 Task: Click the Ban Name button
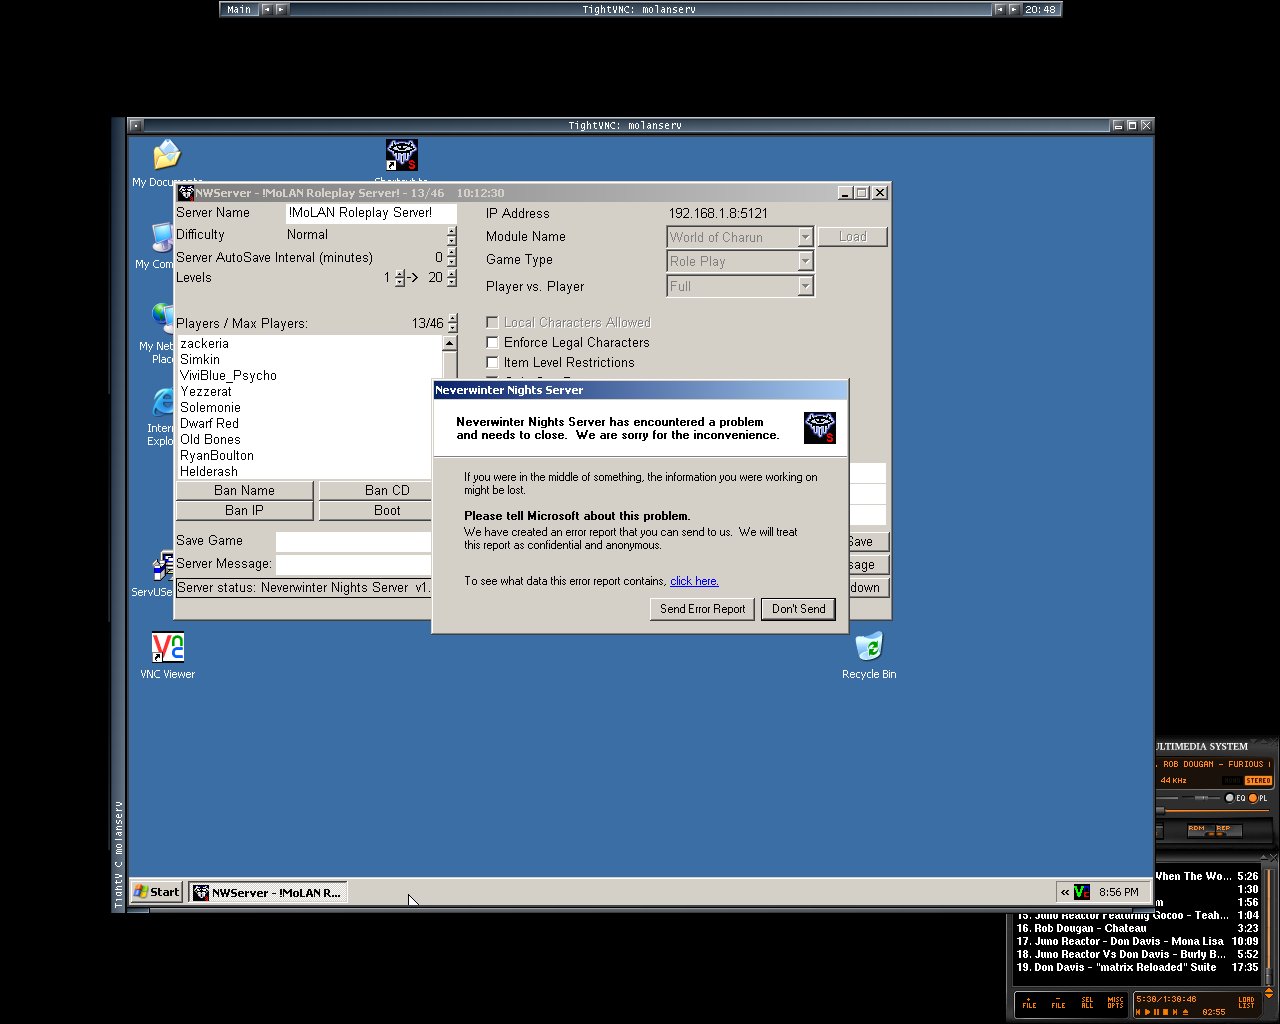(x=244, y=490)
